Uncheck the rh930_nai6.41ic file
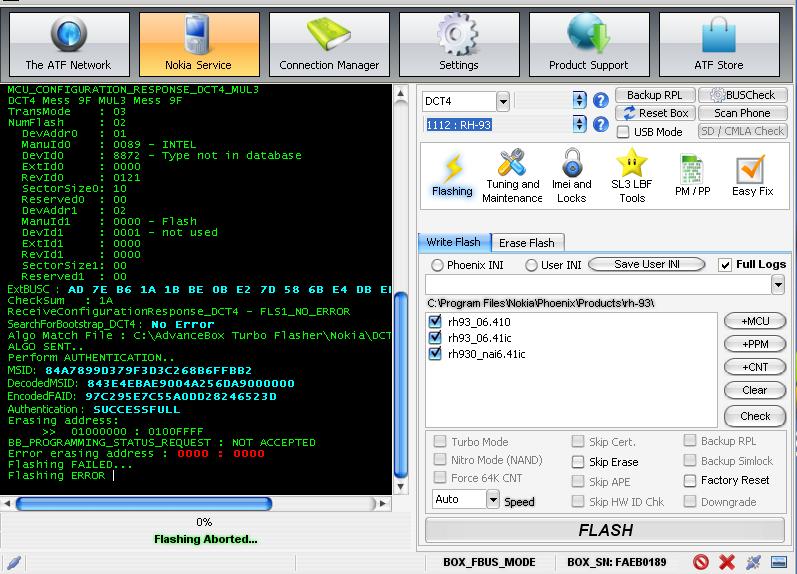Image resolution: width=797 pixels, height=574 pixels. pyautogui.click(x=435, y=353)
